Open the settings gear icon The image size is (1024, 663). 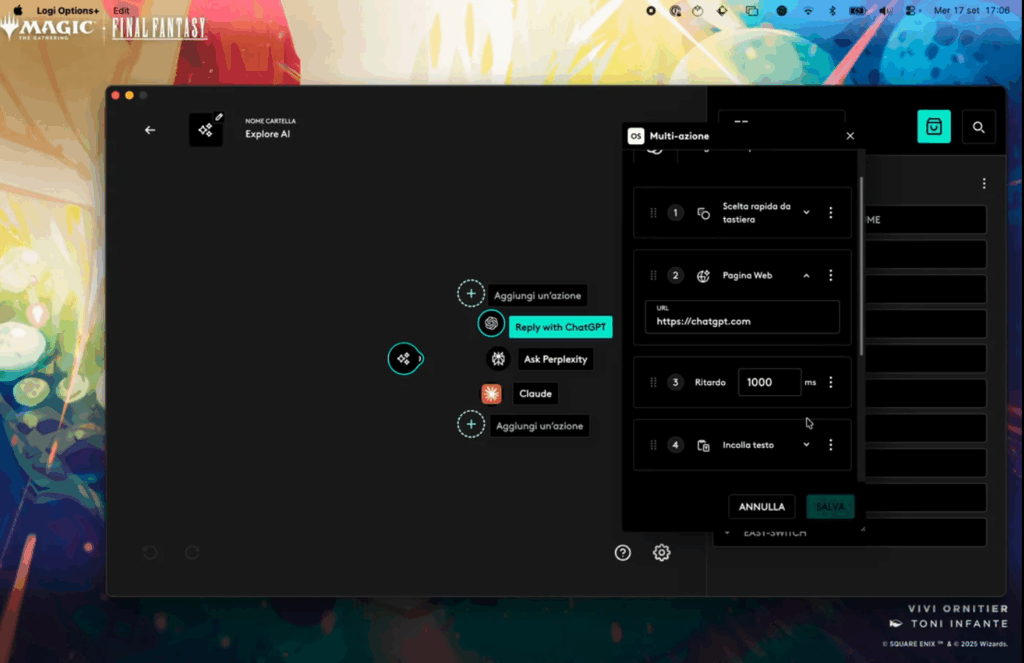(x=661, y=553)
